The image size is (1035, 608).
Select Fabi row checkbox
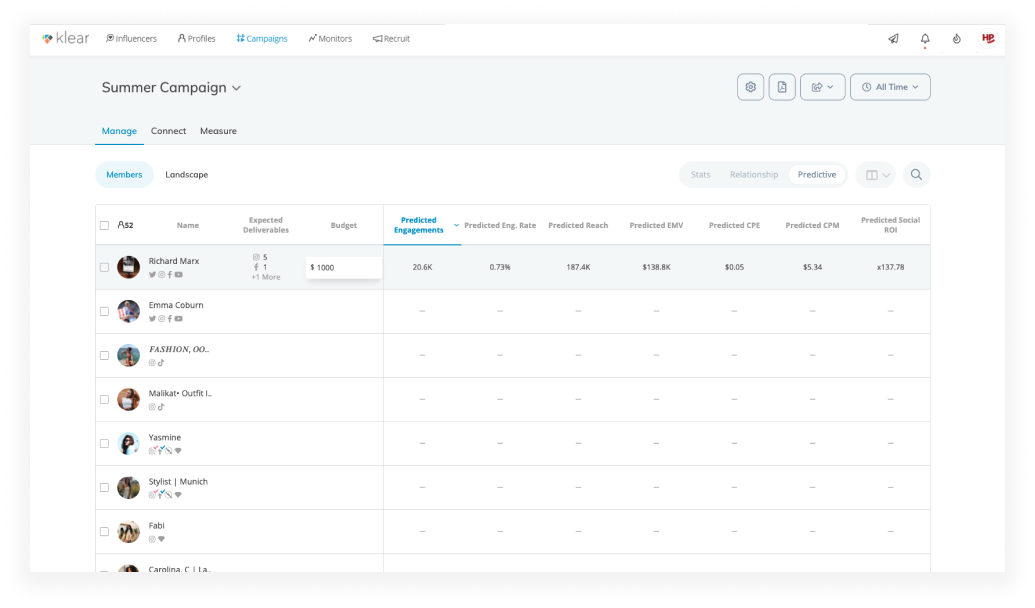point(104,531)
